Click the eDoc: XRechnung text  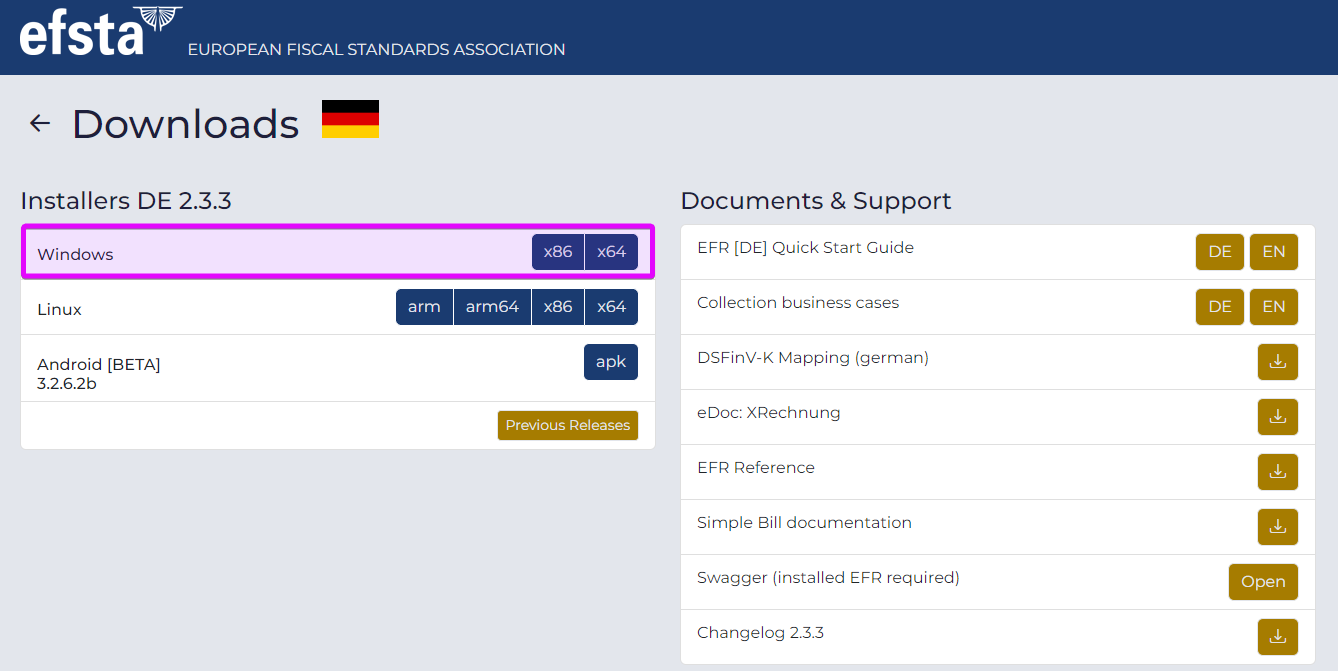769,412
